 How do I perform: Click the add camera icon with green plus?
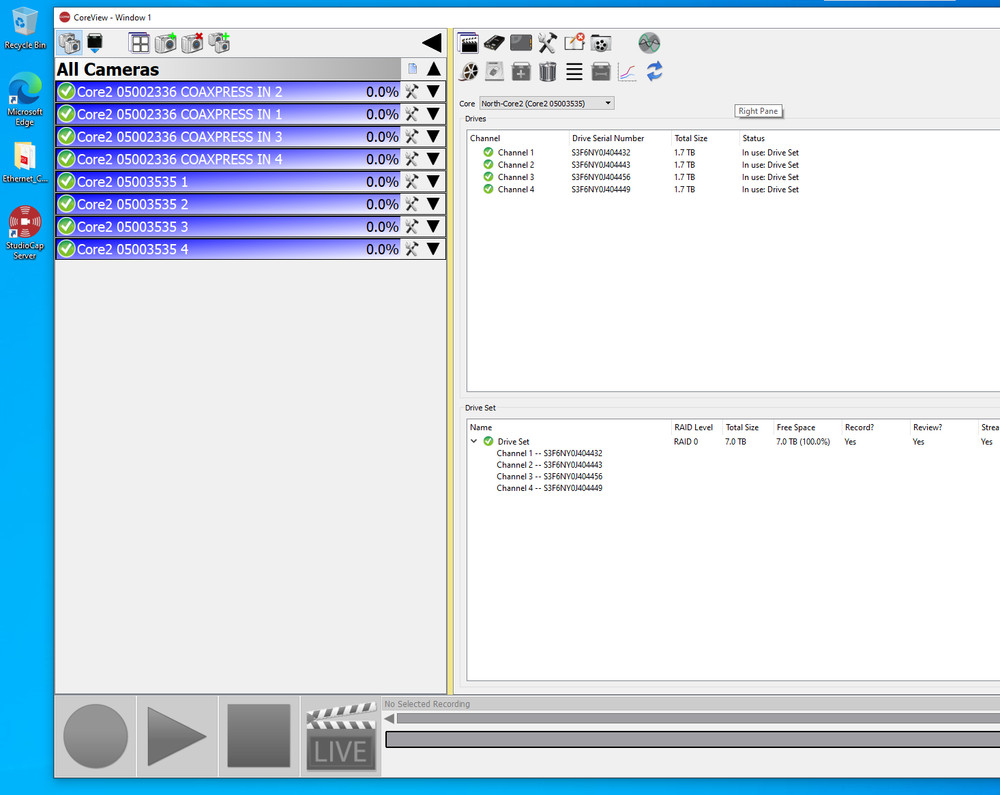pos(166,43)
